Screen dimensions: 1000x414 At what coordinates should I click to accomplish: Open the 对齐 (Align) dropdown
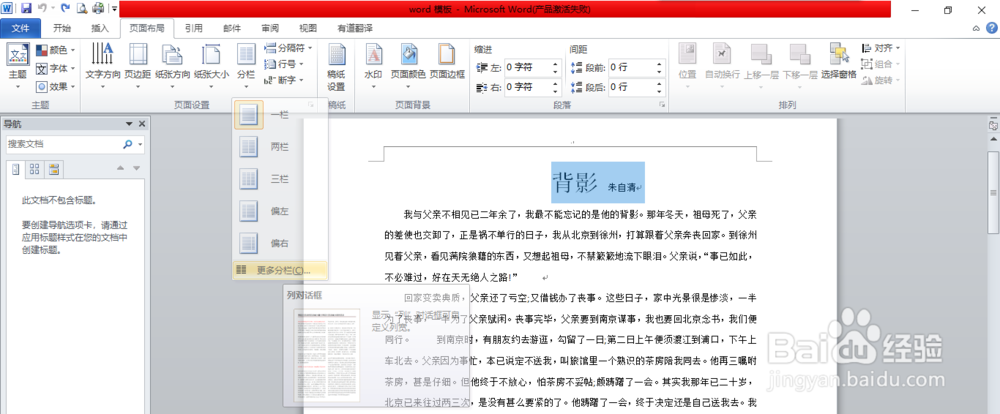coord(880,48)
